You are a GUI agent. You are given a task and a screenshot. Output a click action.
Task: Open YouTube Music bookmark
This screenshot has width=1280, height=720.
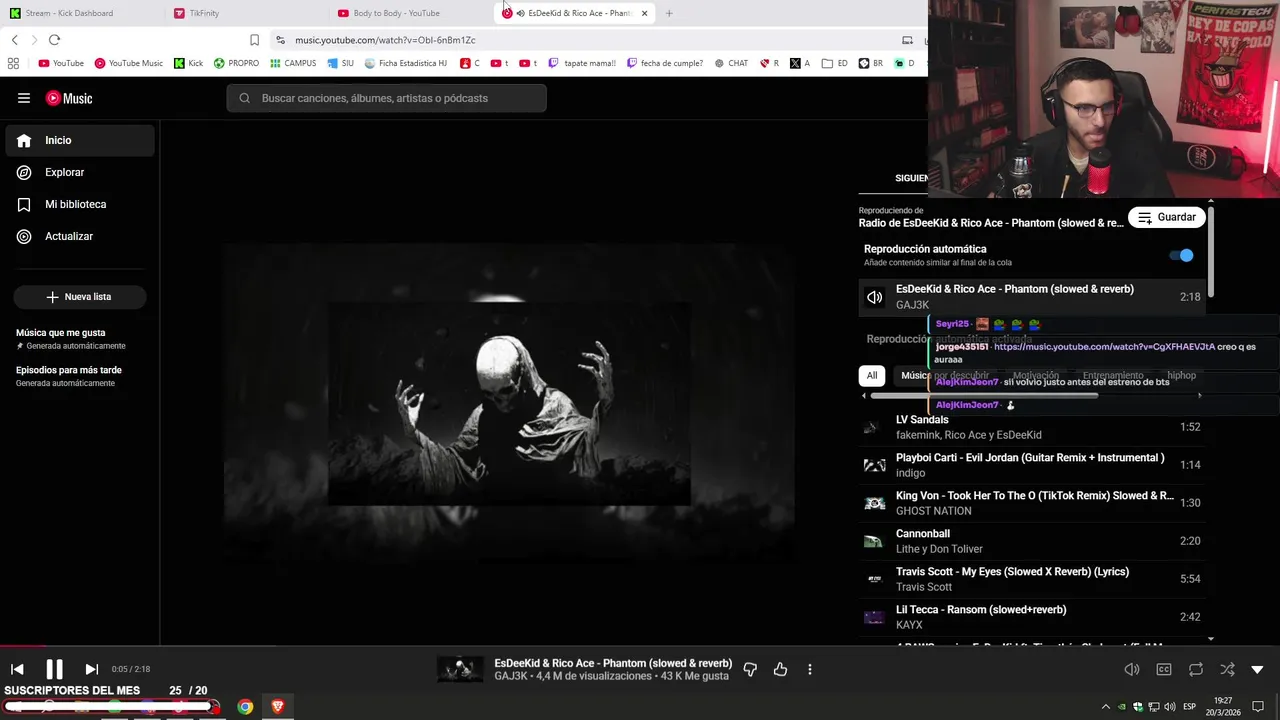[128, 63]
